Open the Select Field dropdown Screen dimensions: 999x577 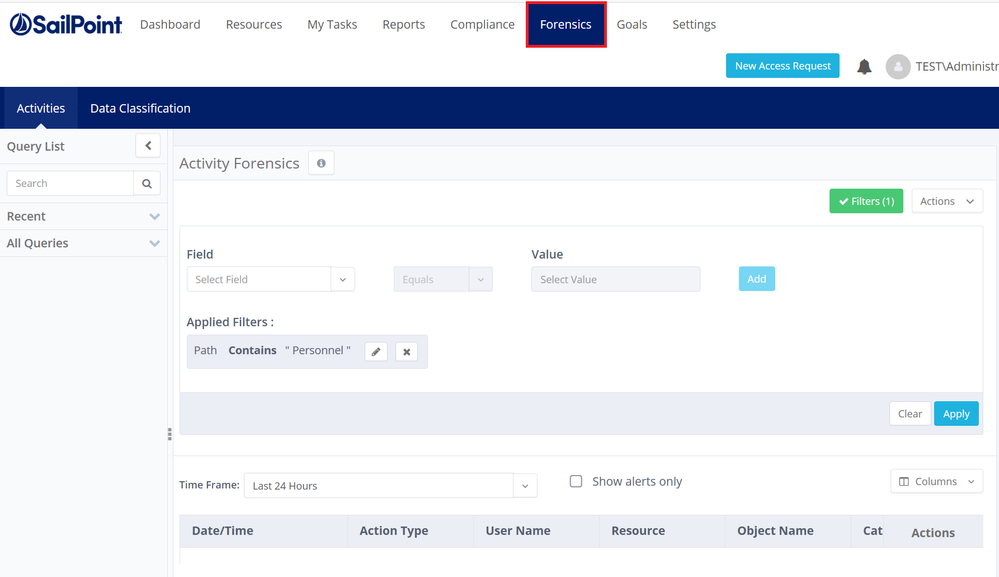click(x=271, y=280)
